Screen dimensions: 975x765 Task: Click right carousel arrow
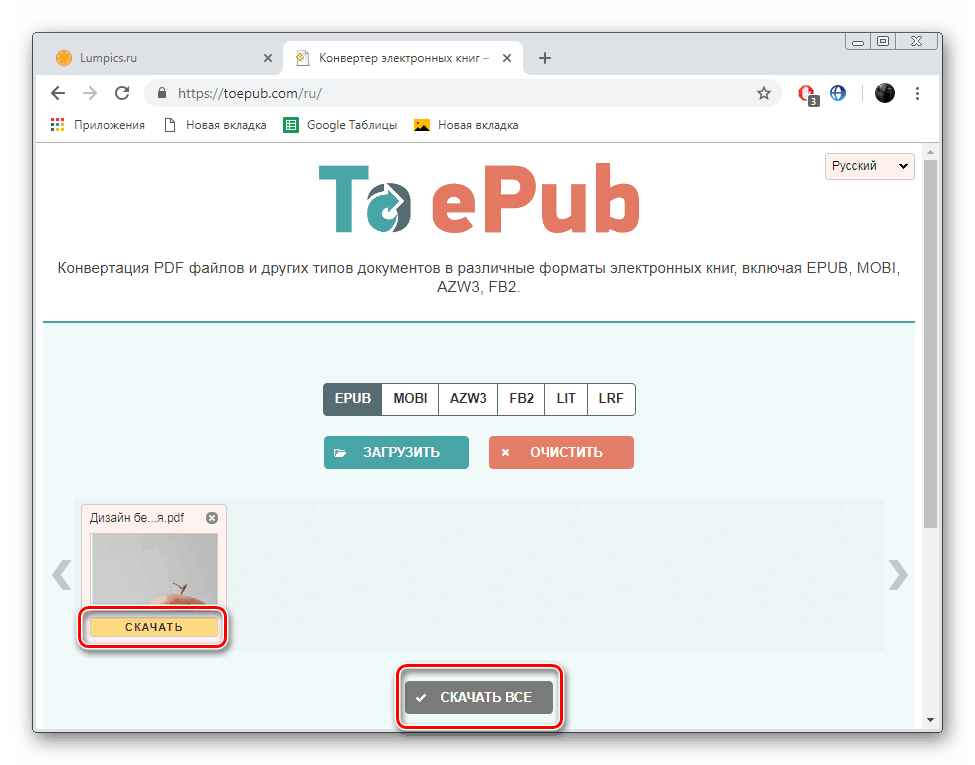click(x=898, y=574)
